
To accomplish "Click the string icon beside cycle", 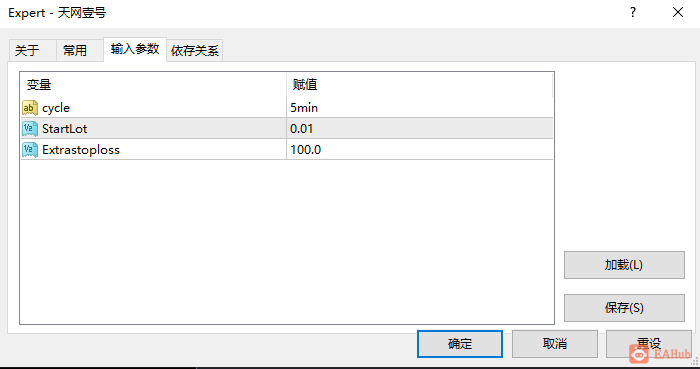I will [30, 108].
